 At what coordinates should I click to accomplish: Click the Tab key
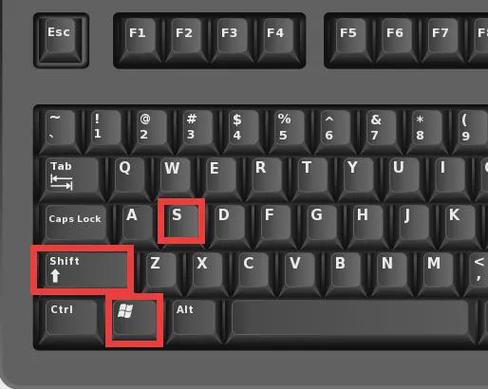click(73, 179)
